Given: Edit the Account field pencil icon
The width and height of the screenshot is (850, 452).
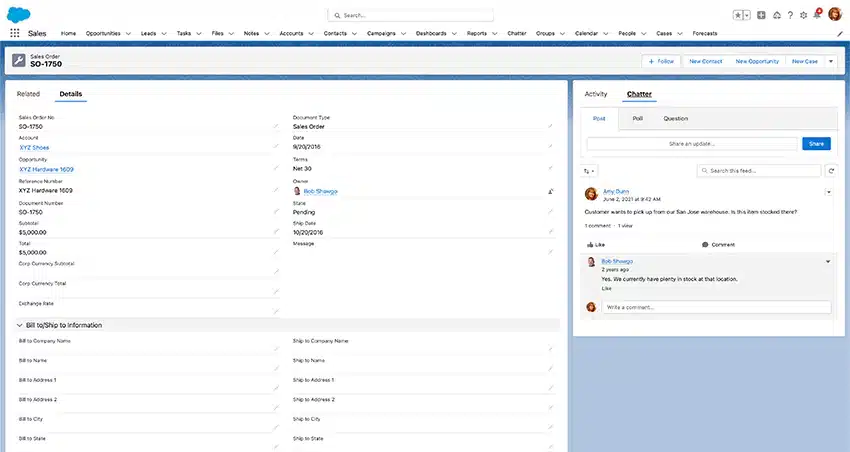Looking at the screenshot, I should (x=276, y=147).
